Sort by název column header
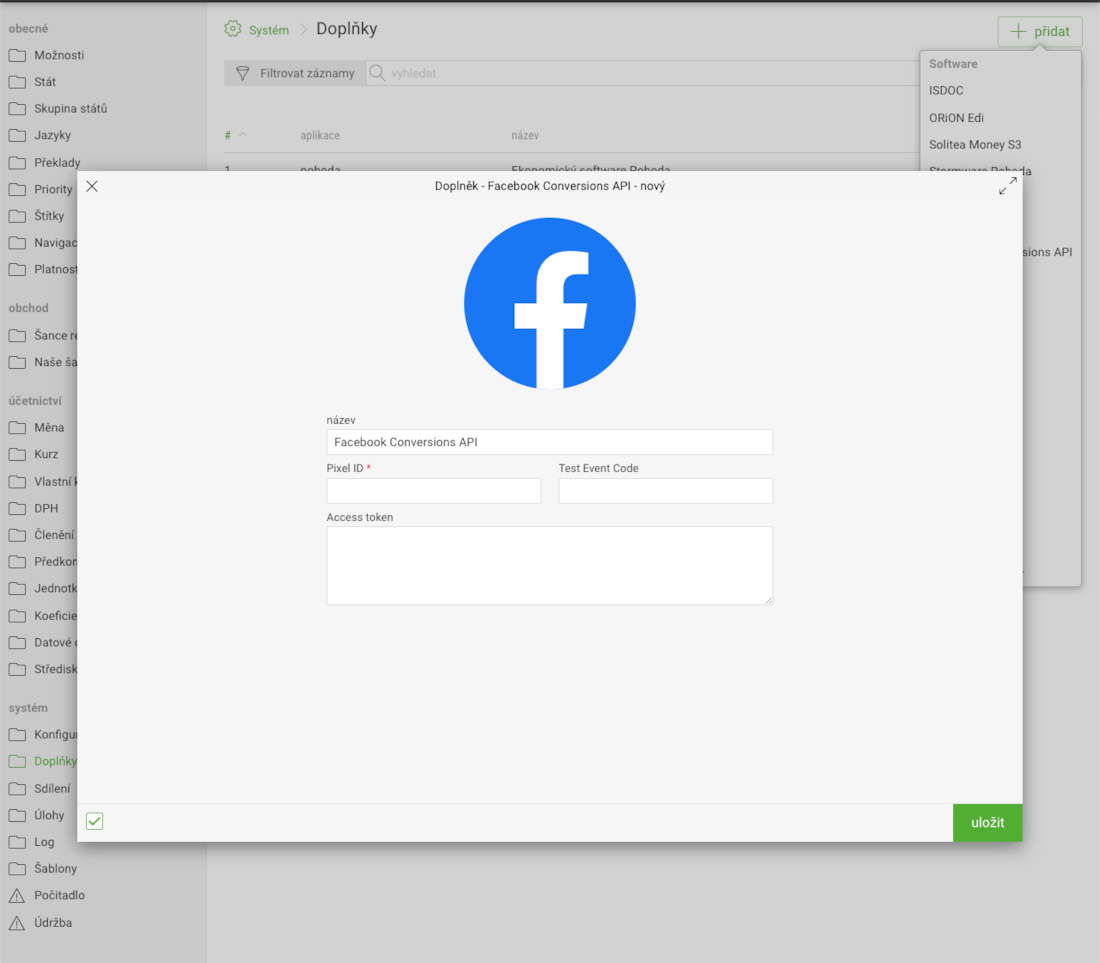 pos(525,135)
